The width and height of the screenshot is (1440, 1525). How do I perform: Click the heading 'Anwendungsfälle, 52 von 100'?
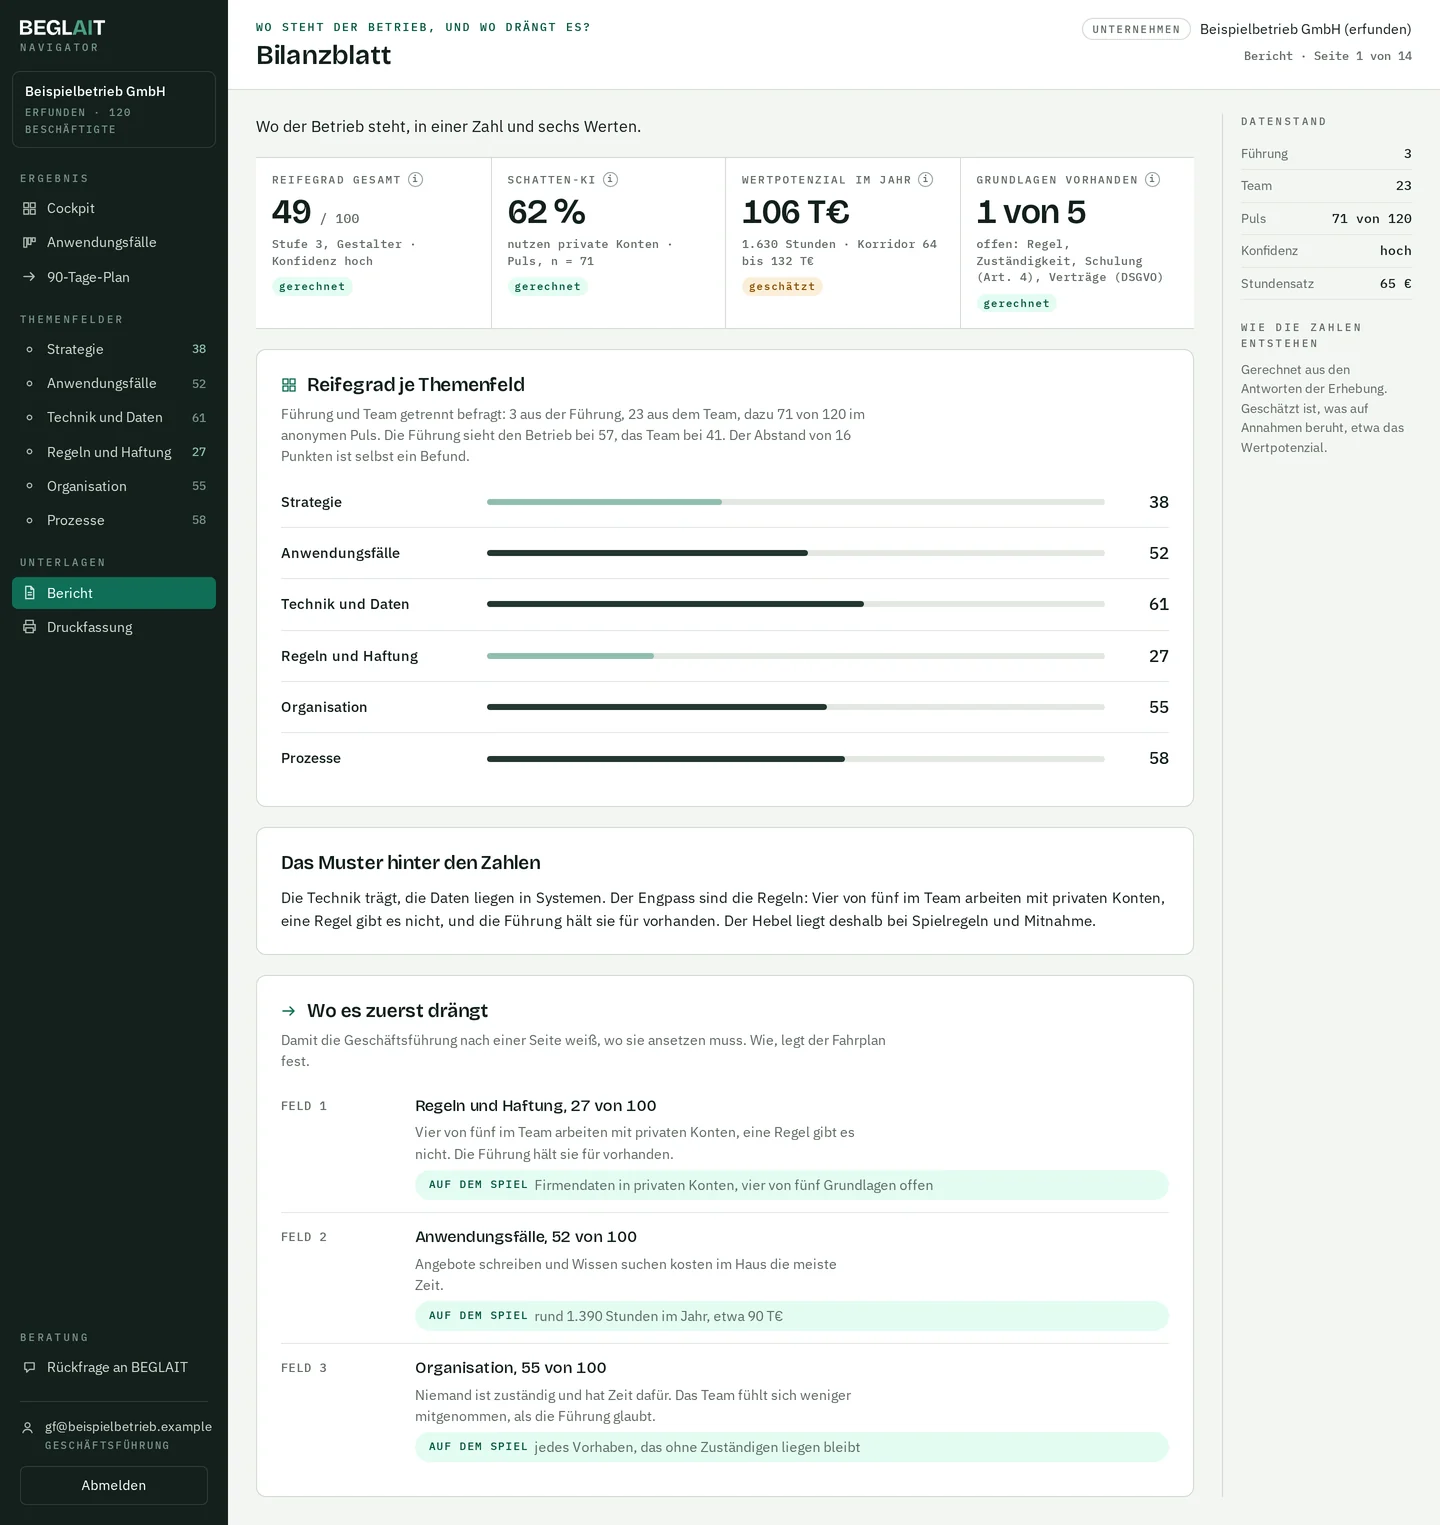pyautogui.click(x=526, y=1237)
